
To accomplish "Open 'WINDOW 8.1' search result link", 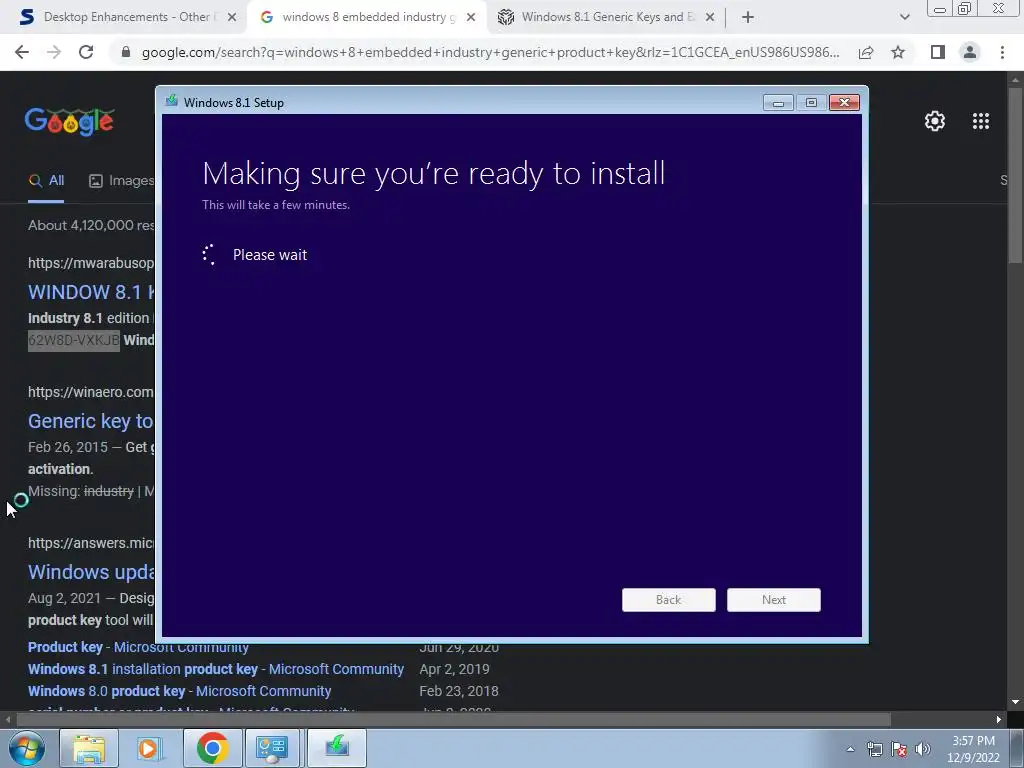I will [91, 292].
